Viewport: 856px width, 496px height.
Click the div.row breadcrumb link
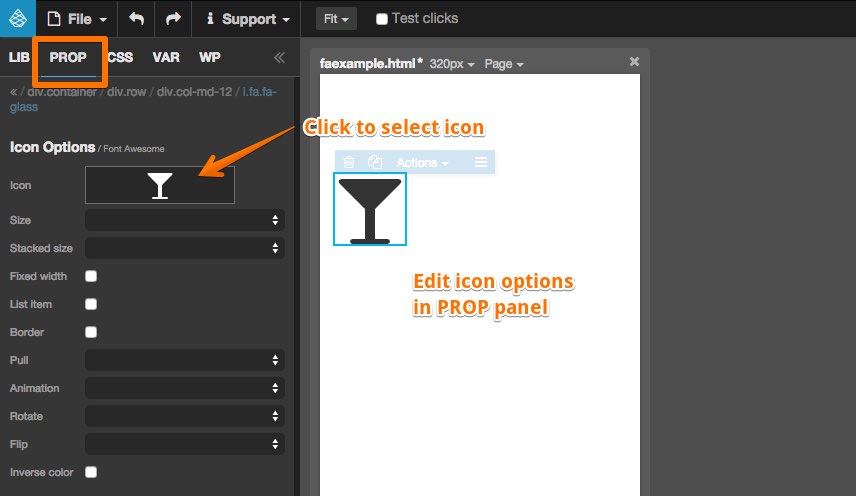[127, 92]
